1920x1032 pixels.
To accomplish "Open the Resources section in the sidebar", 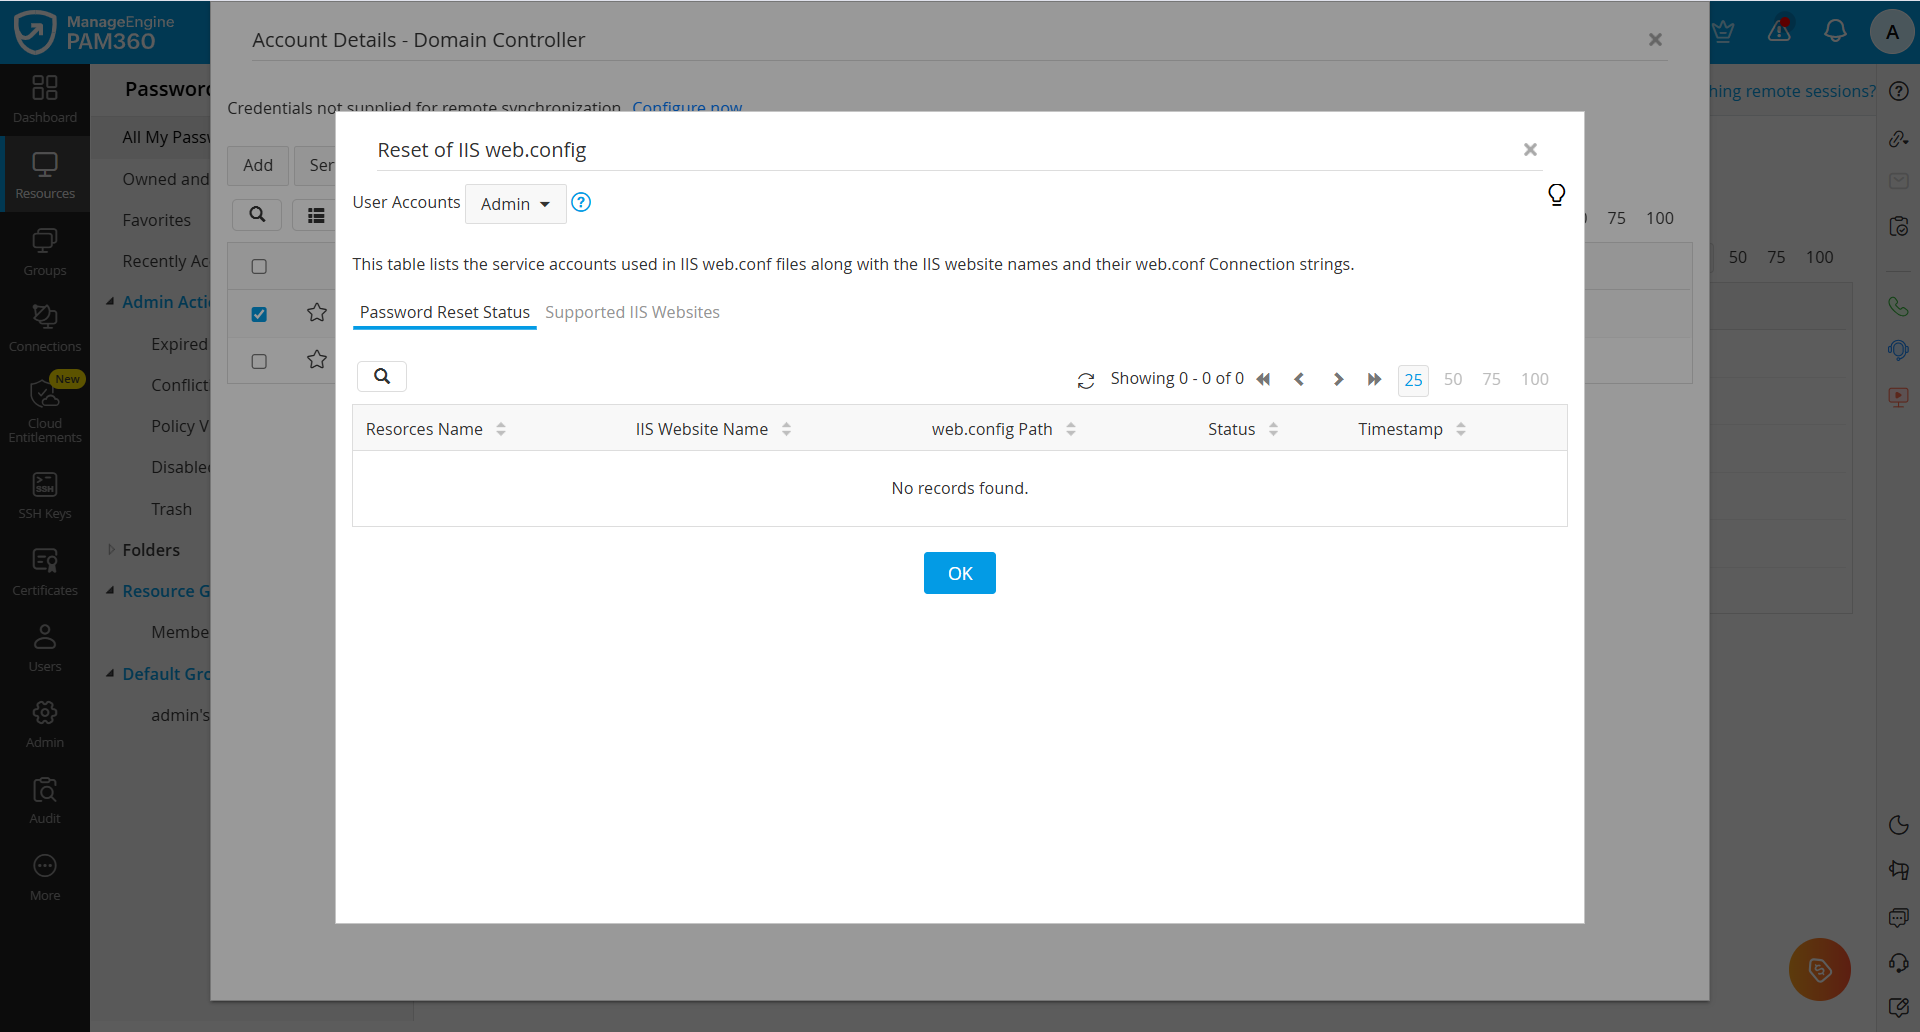I will [44, 170].
